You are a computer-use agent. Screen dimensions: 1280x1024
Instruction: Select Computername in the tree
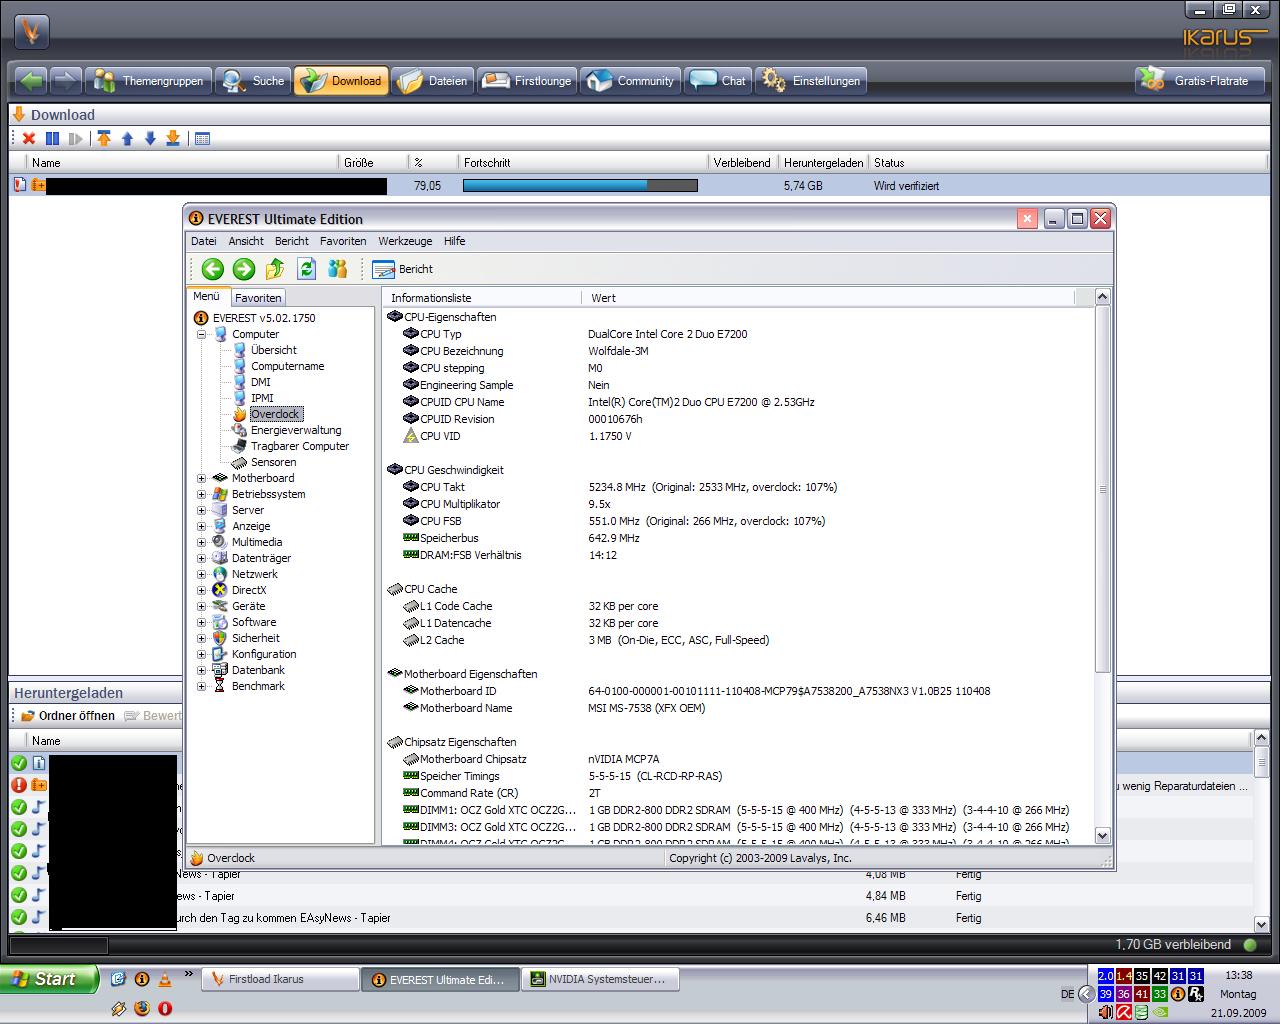[x=288, y=366]
